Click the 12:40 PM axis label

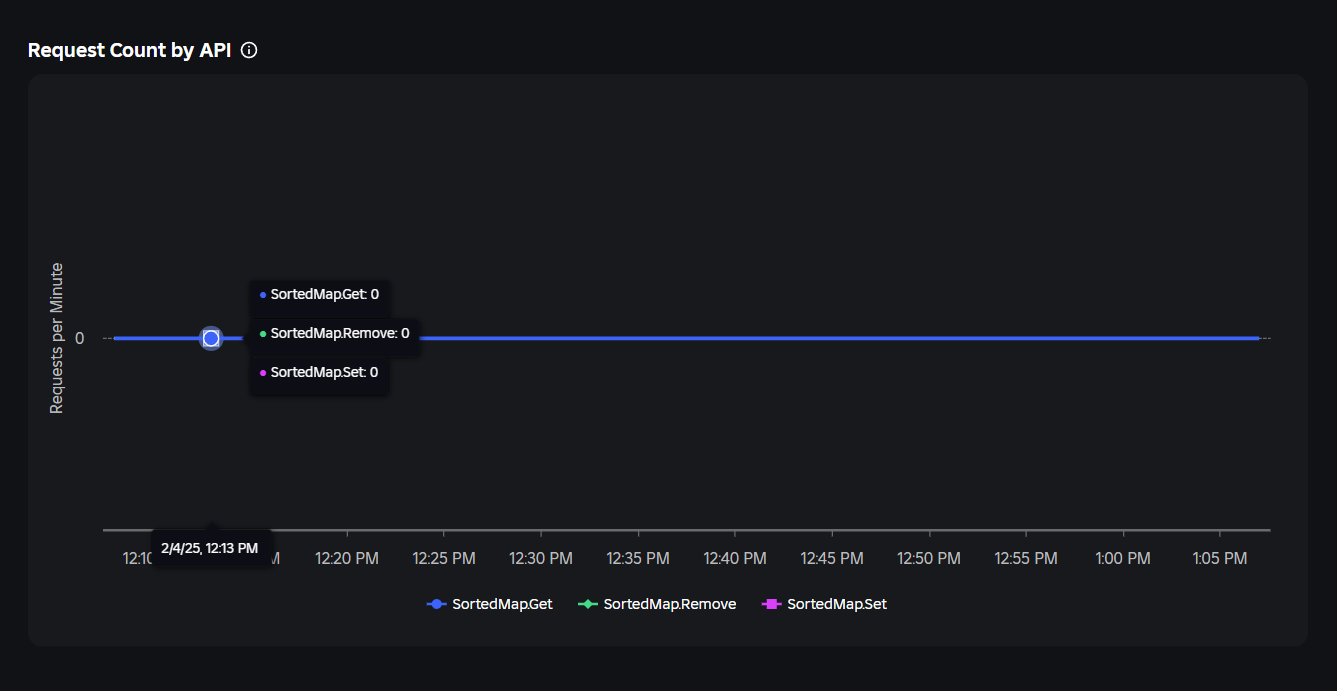coord(735,559)
